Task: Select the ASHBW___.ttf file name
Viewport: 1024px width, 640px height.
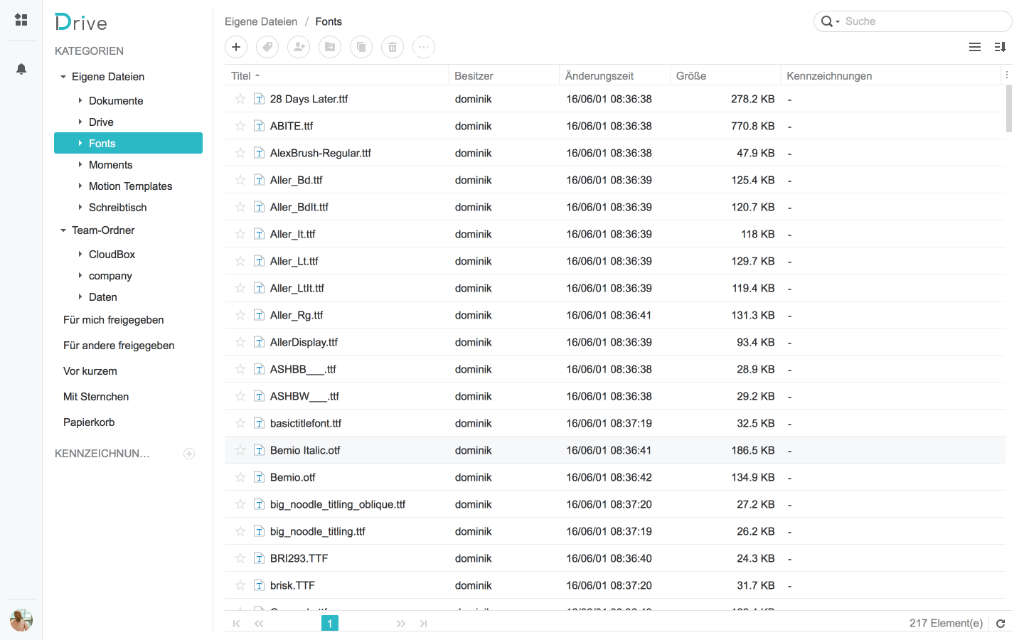Action: pyautogui.click(x=304, y=396)
